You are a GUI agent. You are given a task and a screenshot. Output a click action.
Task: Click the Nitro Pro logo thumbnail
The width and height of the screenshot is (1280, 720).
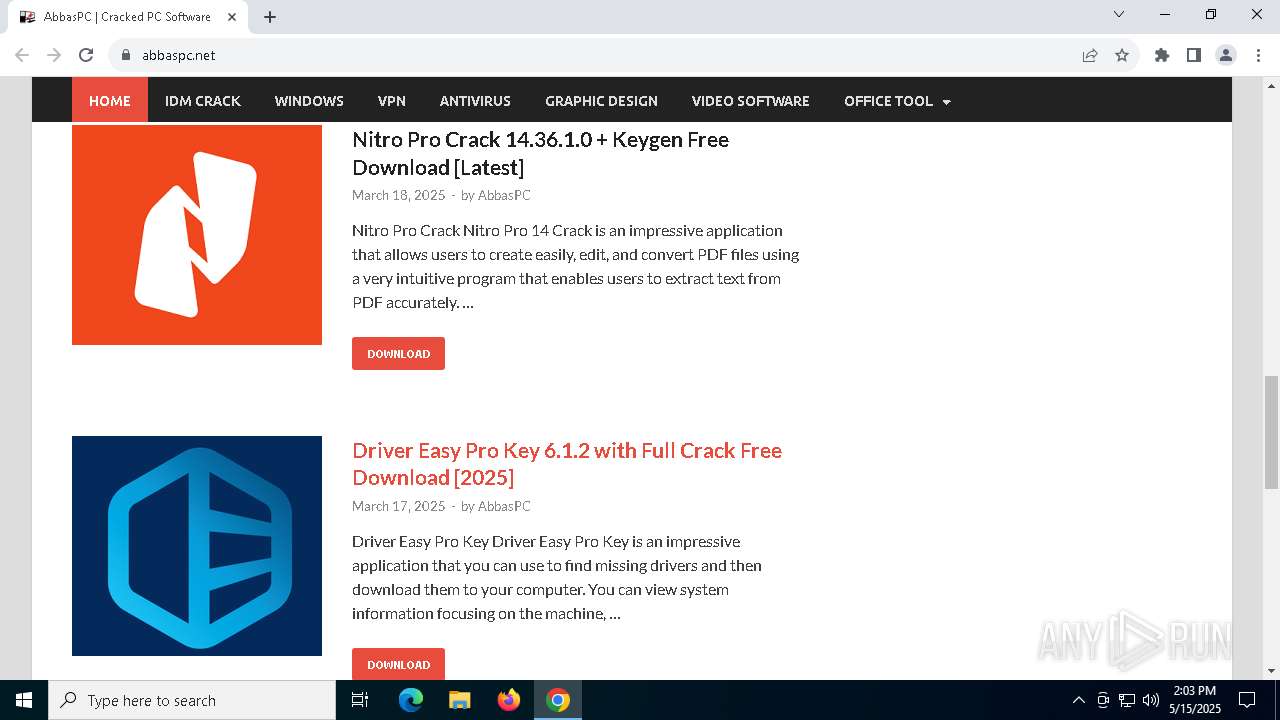coord(197,235)
